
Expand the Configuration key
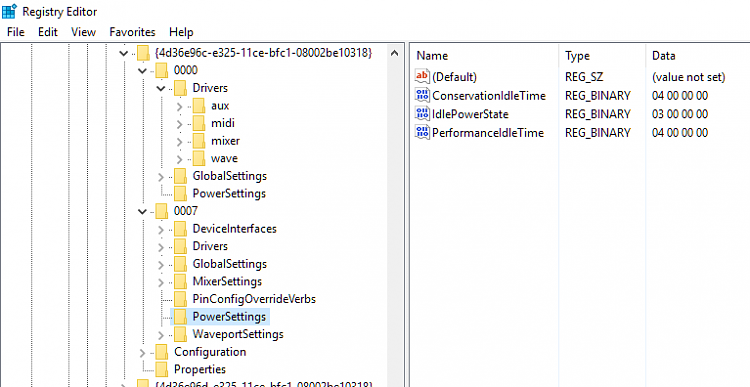tap(143, 353)
